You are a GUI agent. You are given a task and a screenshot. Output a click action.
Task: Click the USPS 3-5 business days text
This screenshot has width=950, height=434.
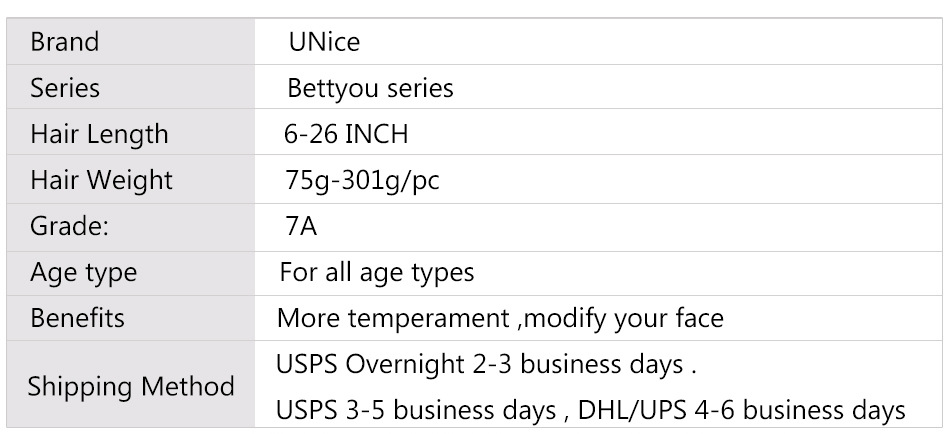(416, 410)
